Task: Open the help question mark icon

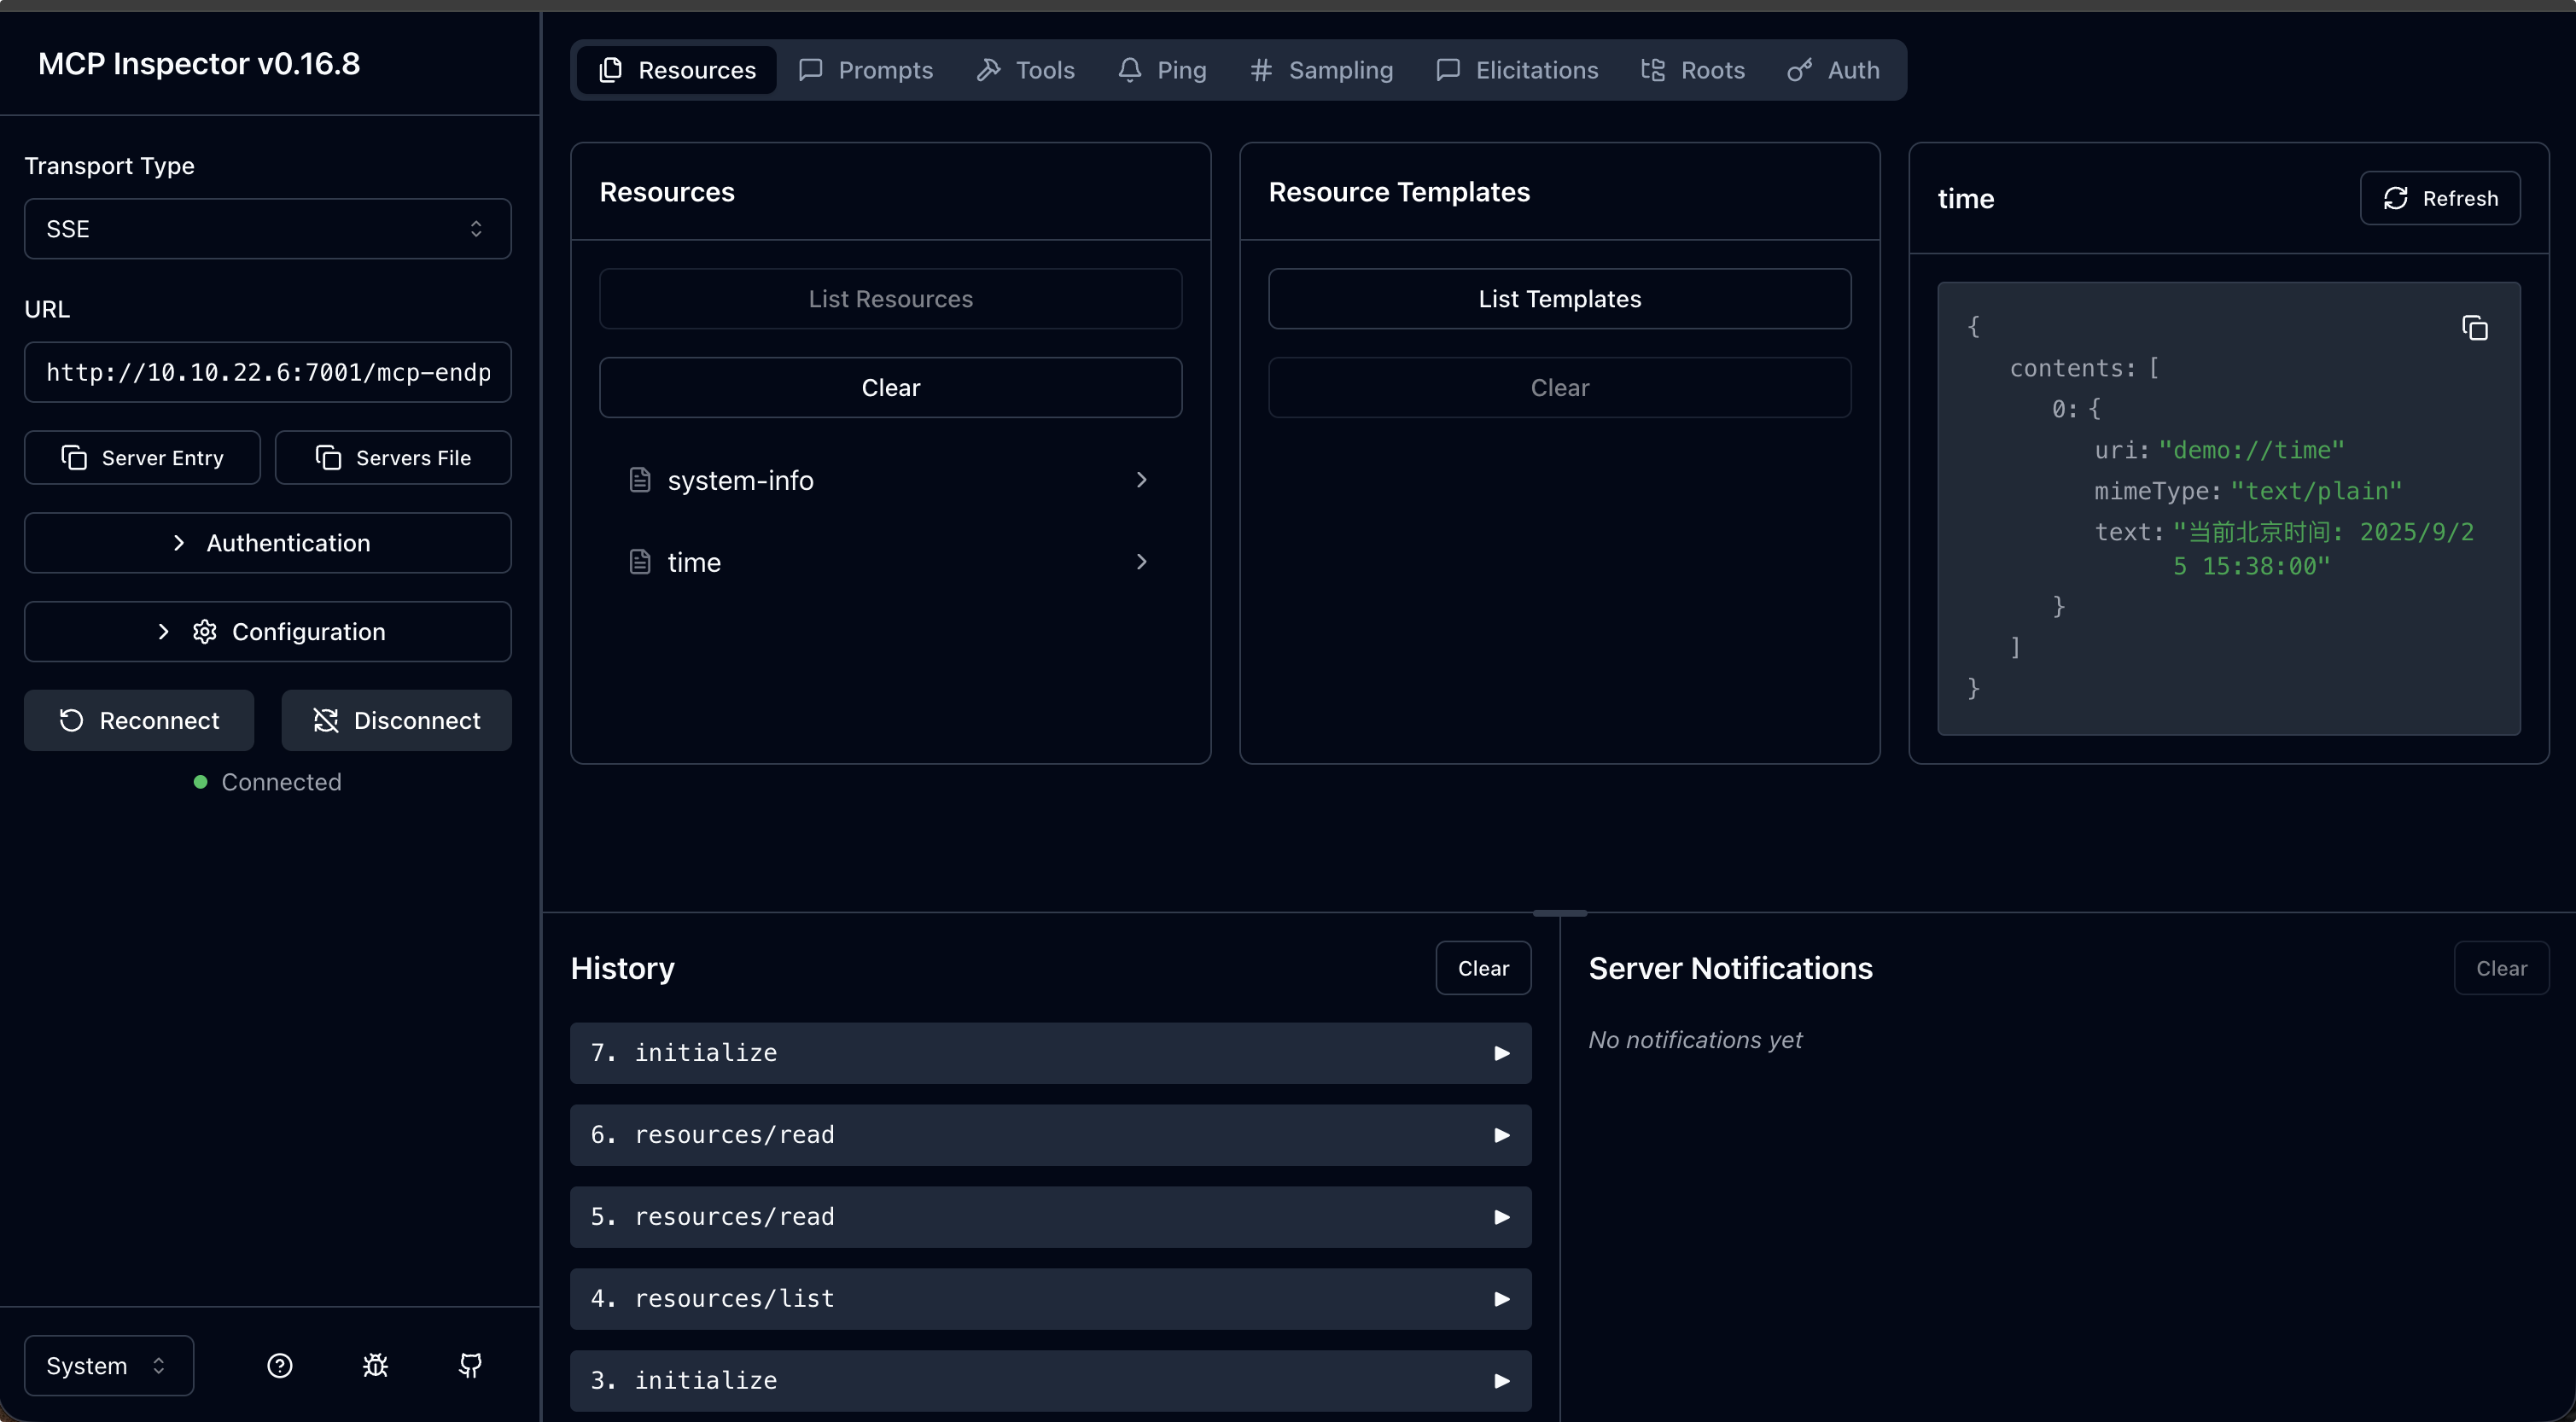Action: click(x=280, y=1365)
